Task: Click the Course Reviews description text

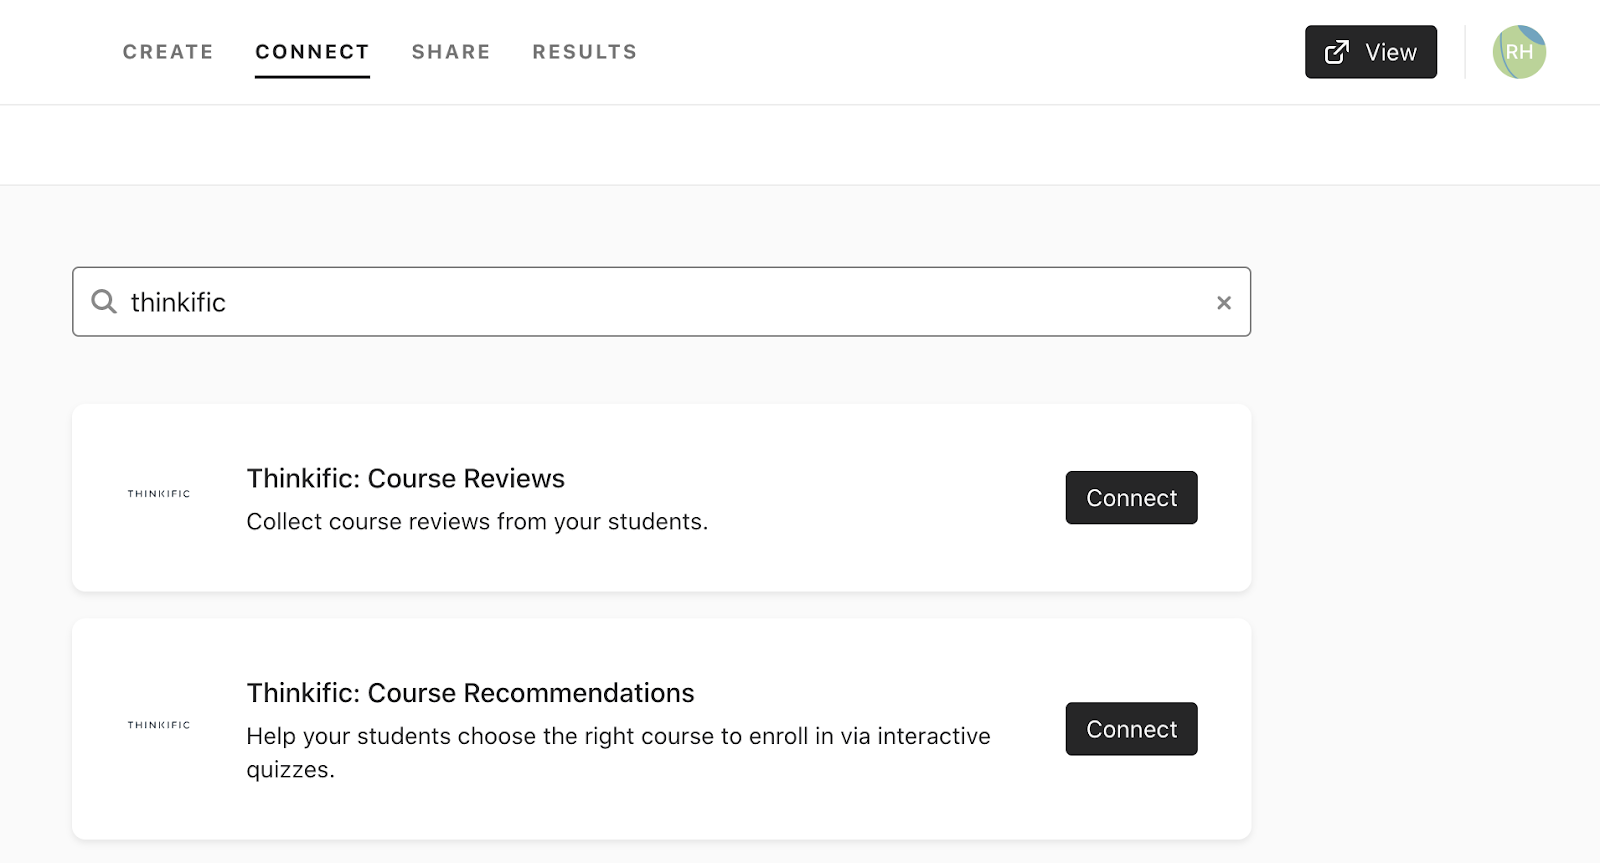Action: click(x=477, y=522)
